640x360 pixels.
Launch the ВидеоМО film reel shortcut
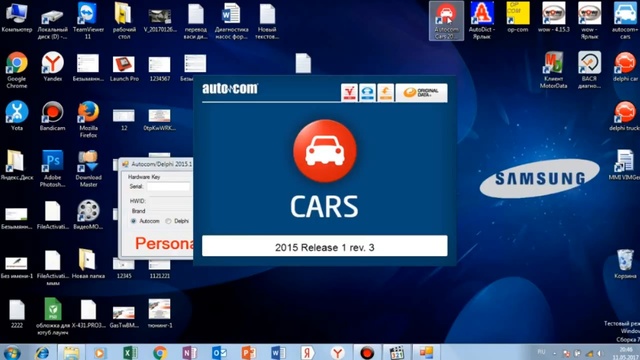pyautogui.click(x=88, y=215)
